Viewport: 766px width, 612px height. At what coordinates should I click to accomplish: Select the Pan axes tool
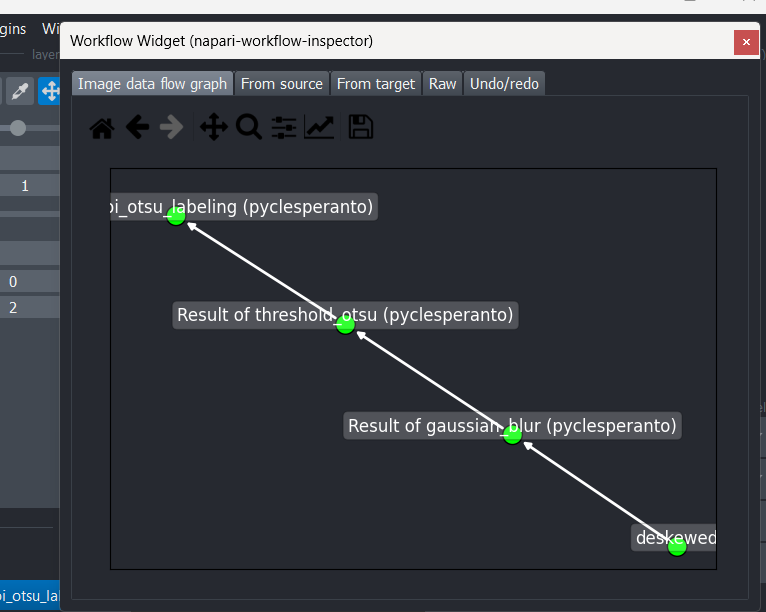(x=213, y=127)
